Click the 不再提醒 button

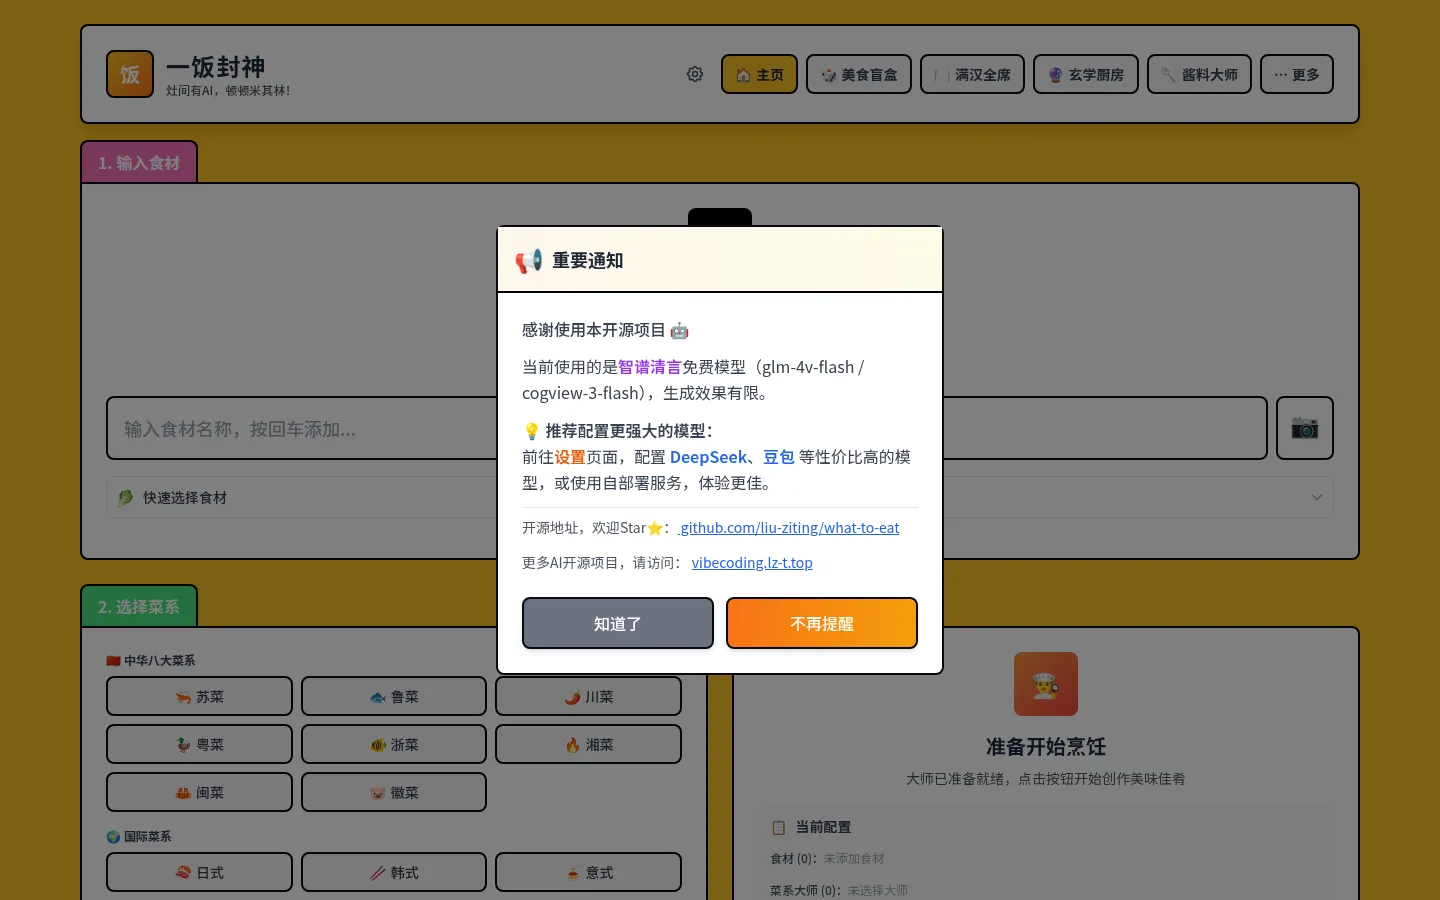822,623
